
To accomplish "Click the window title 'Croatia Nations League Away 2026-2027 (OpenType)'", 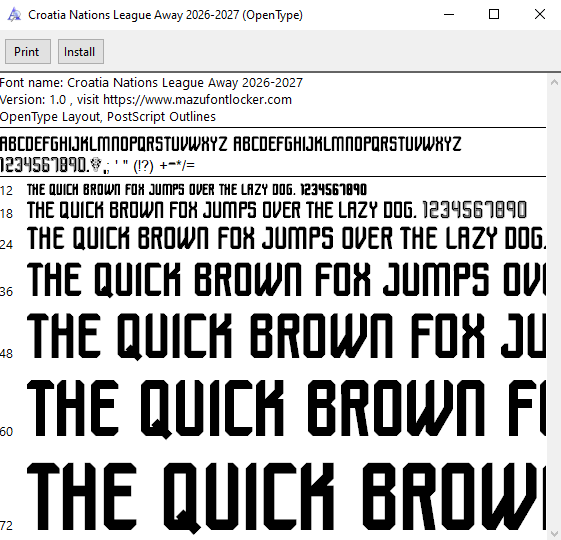I will pyautogui.click(x=165, y=15).
